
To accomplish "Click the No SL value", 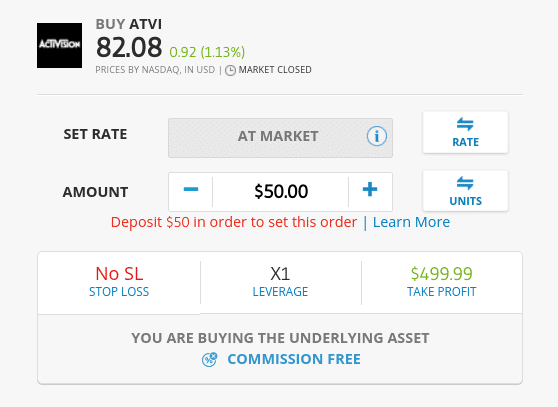I will tap(119, 274).
